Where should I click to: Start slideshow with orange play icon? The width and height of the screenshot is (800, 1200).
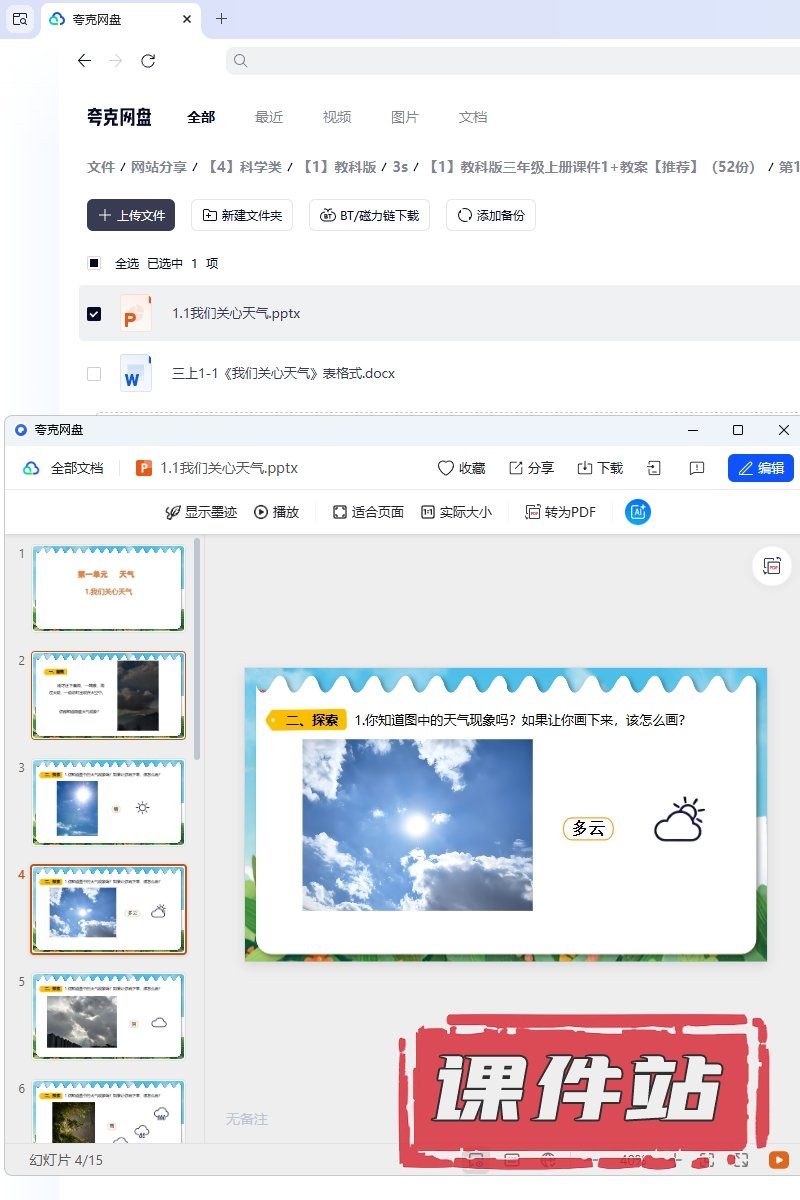coord(778,1160)
